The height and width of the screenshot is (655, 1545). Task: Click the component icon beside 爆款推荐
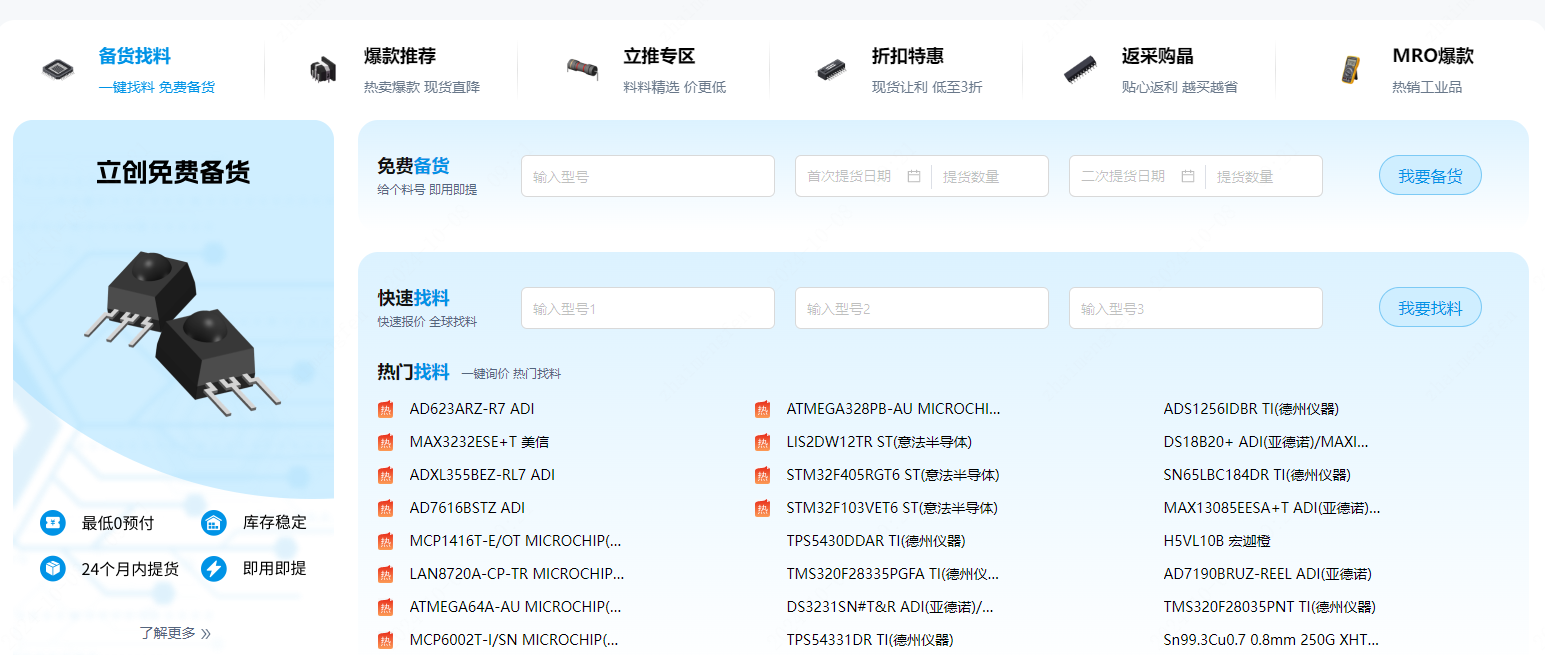322,70
